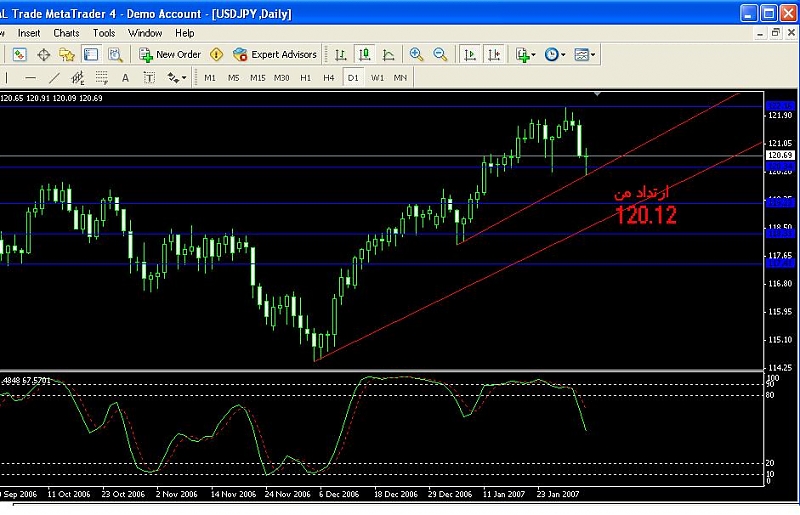
Task: Toggle the chart shift button
Action: [493, 55]
